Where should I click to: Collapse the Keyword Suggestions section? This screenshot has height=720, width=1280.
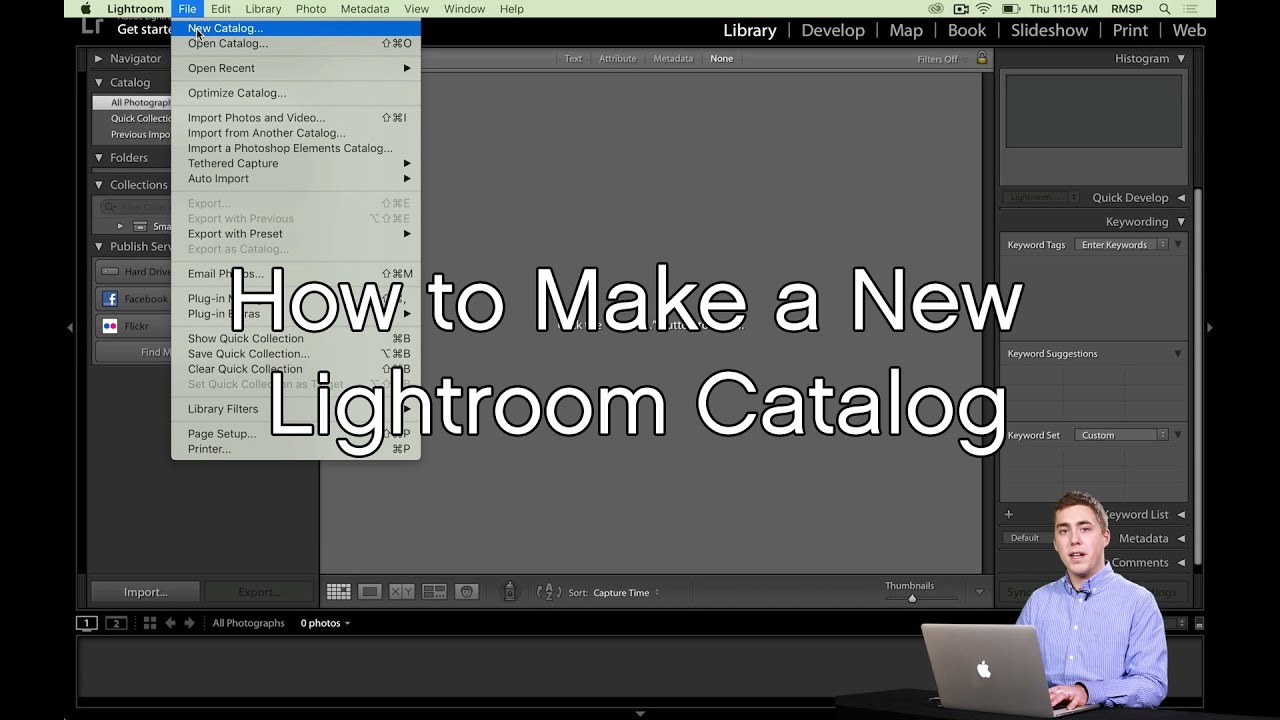click(1177, 354)
